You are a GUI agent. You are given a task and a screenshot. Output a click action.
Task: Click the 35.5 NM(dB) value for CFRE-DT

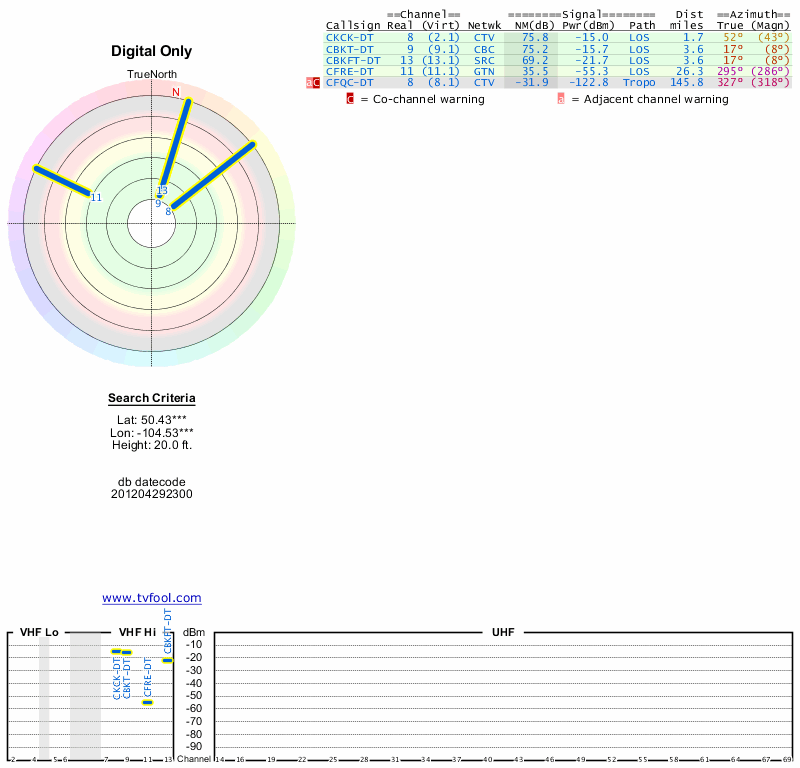click(535, 72)
